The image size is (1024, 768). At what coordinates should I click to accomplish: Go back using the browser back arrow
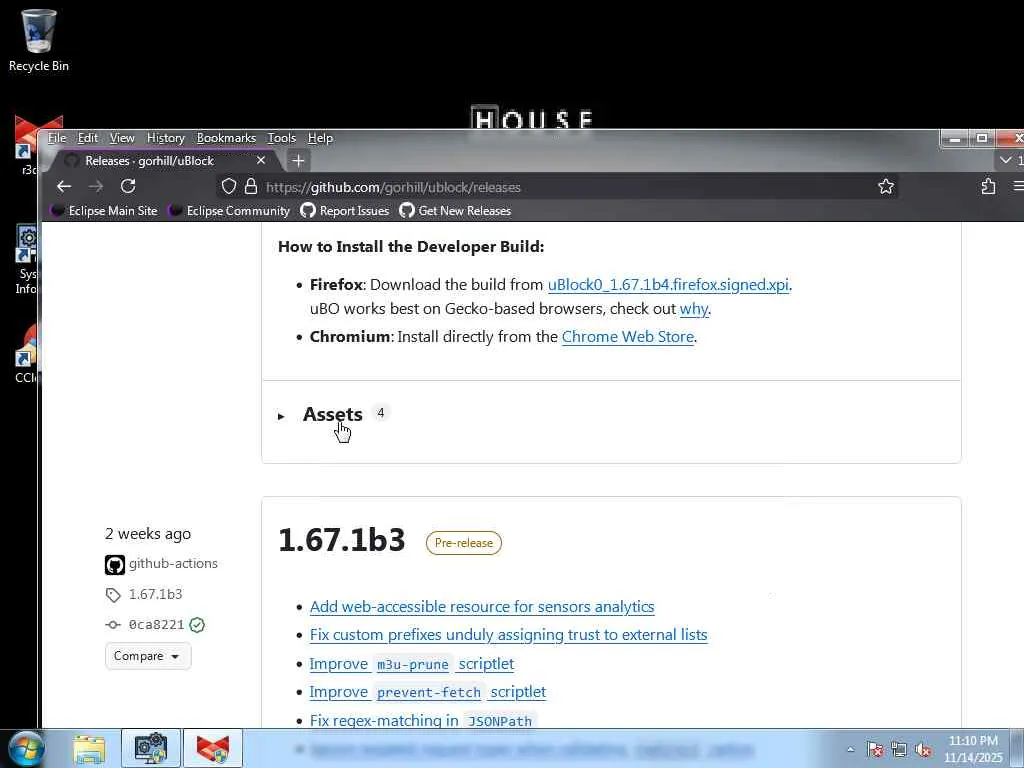pos(63,187)
